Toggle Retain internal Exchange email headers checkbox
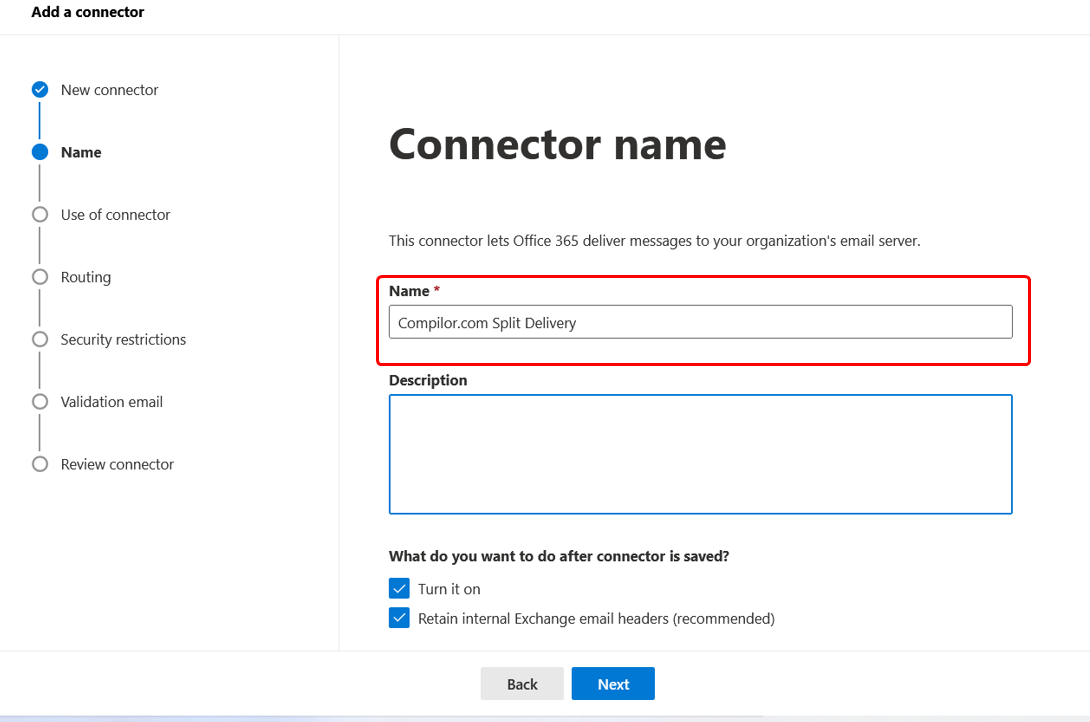The image size is (1090, 722). point(399,618)
